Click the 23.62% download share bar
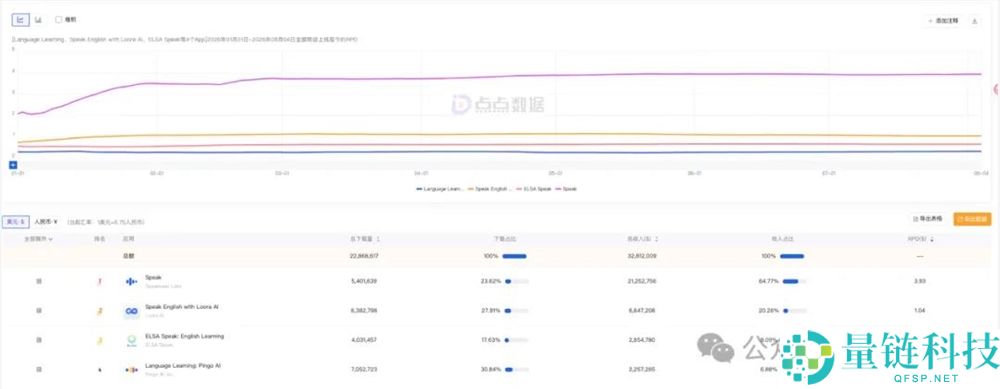 516,281
